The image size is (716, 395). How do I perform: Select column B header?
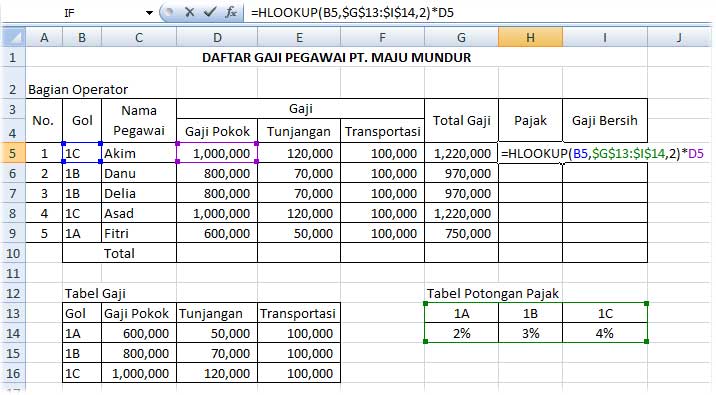(x=82, y=37)
